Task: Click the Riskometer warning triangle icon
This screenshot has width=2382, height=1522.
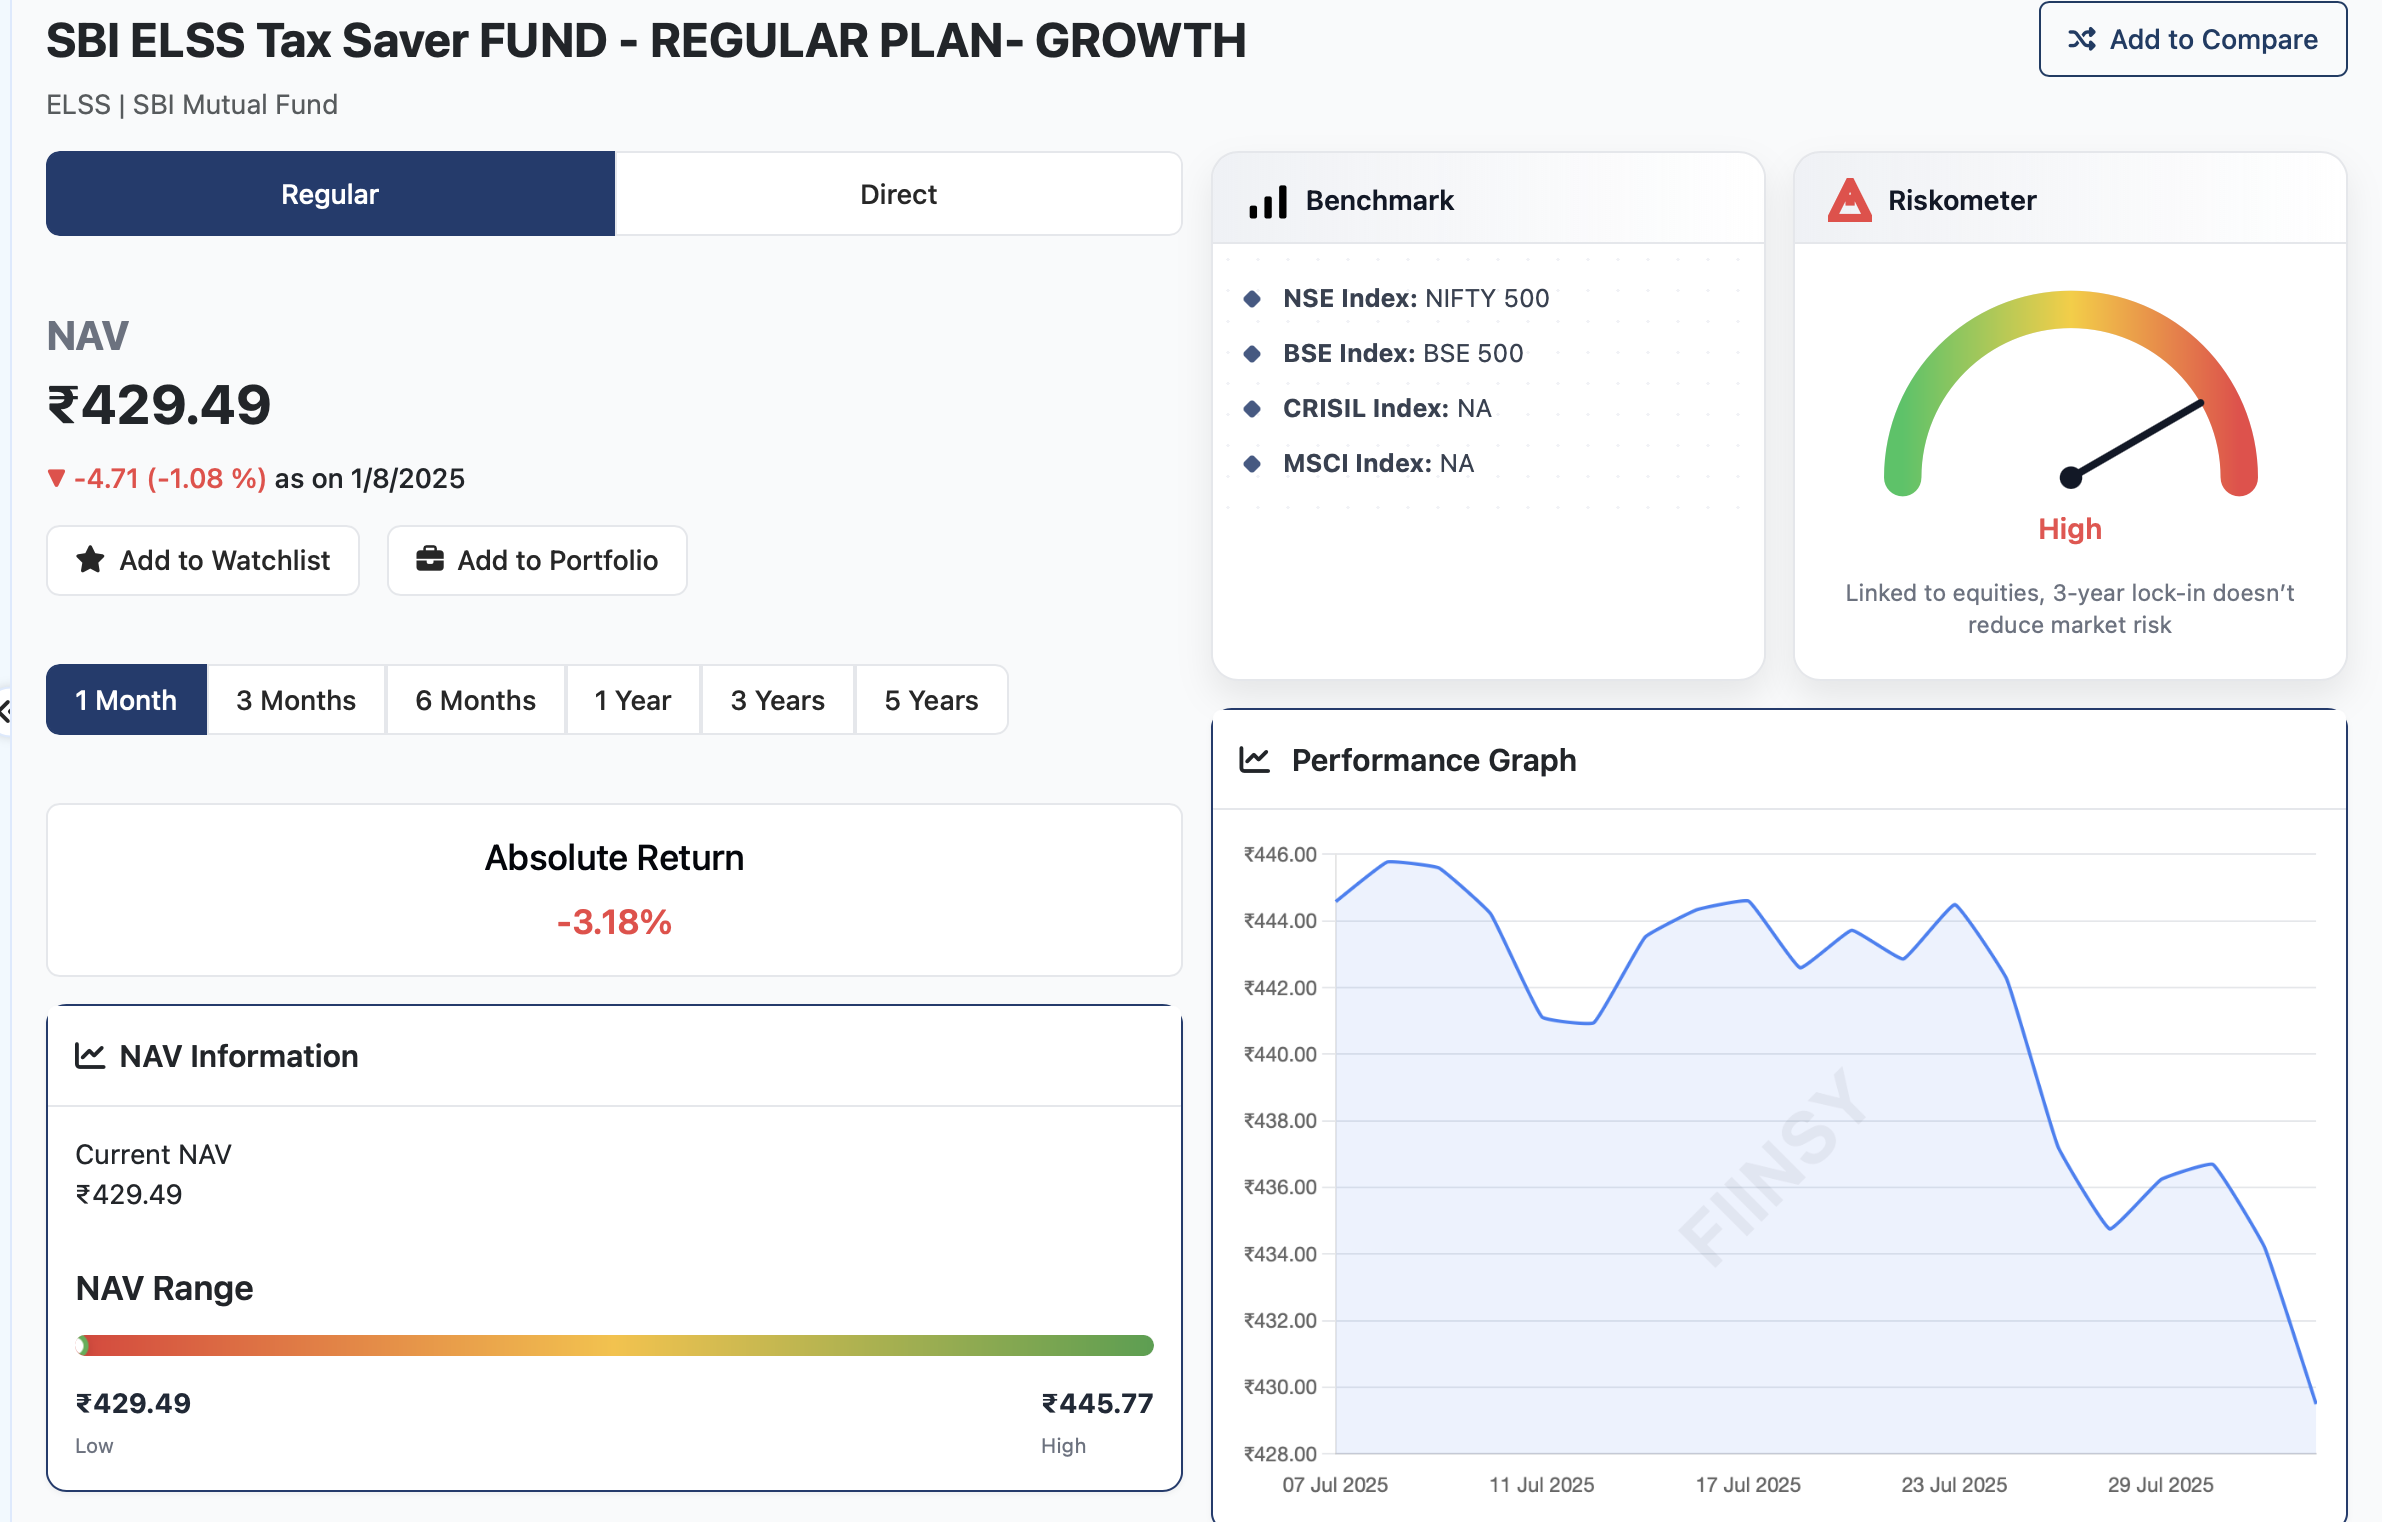Action: [1849, 200]
